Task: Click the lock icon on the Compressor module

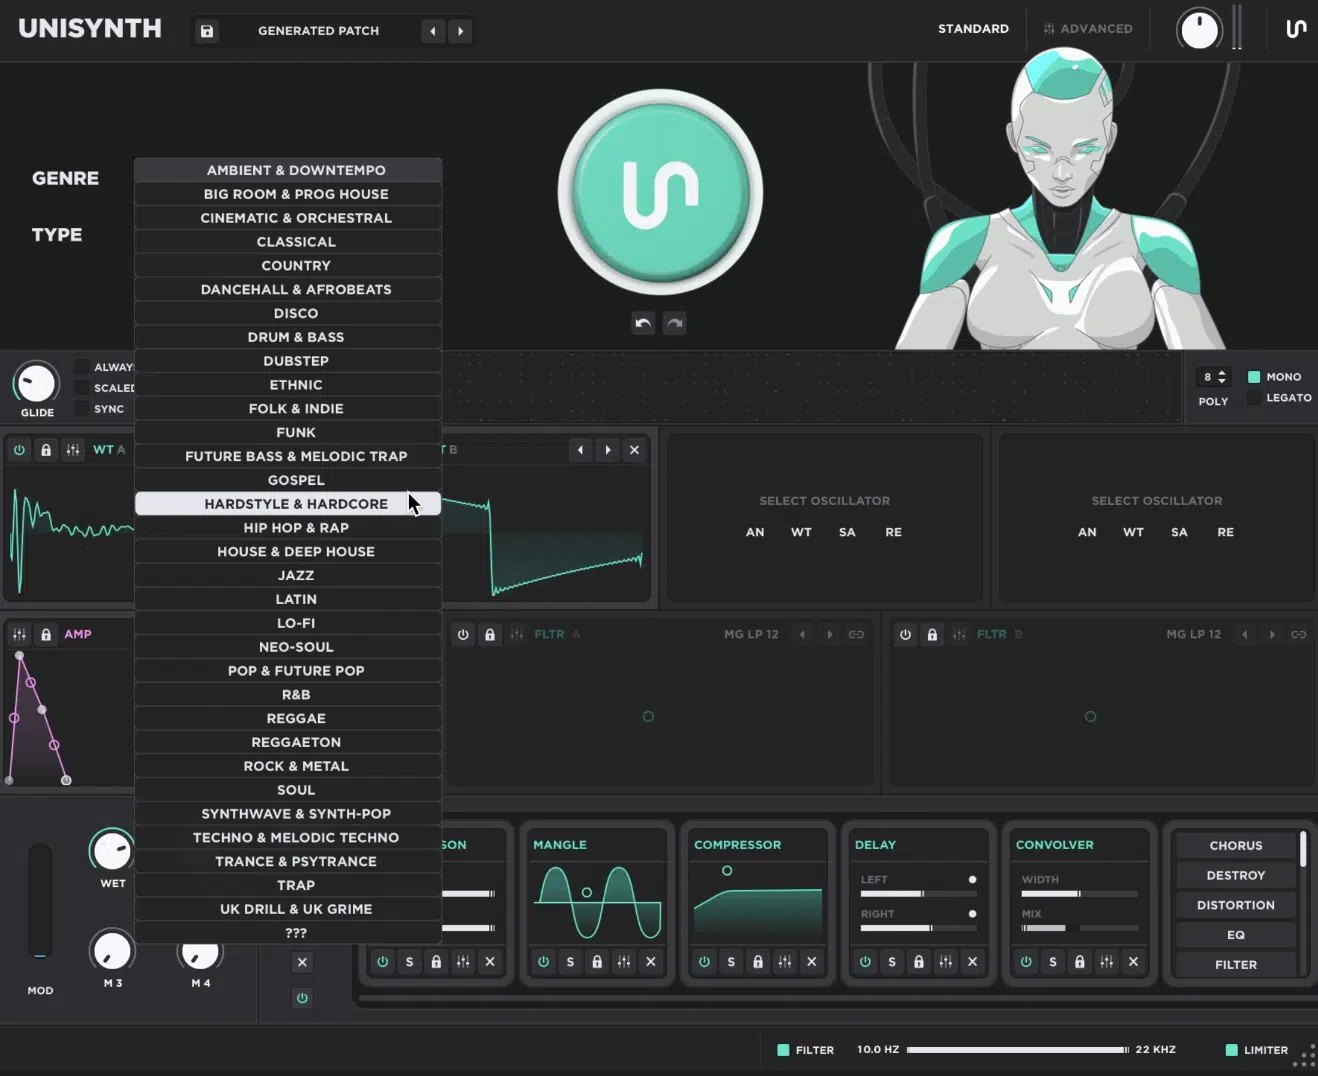Action: (758, 961)
